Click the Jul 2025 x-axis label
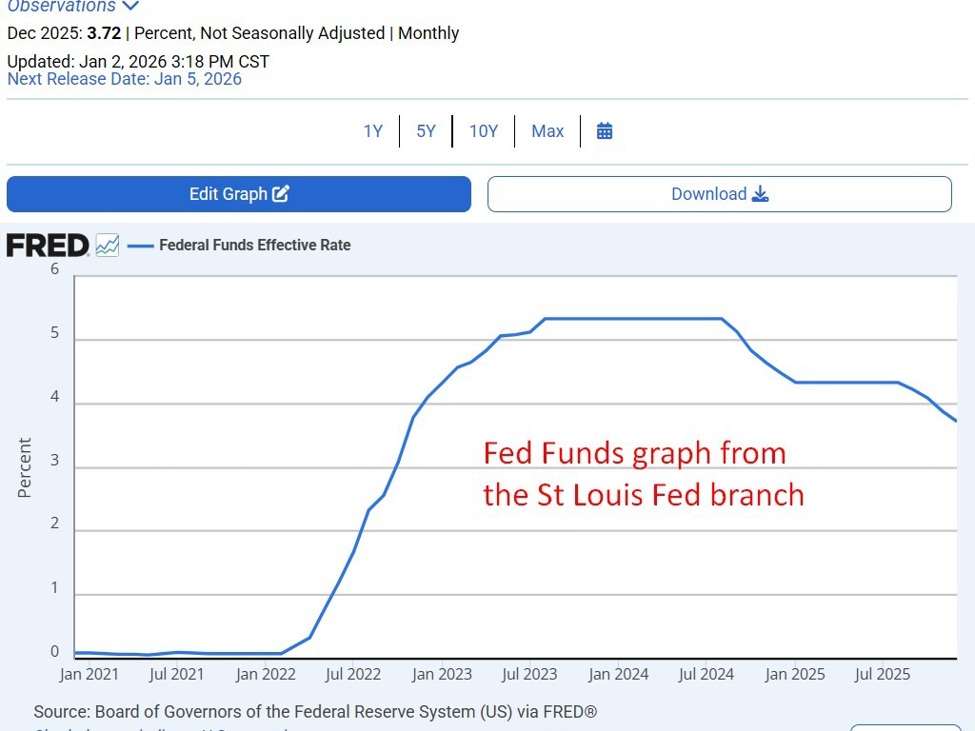Viewport: 975px width, 731px height. pos(882,674)
